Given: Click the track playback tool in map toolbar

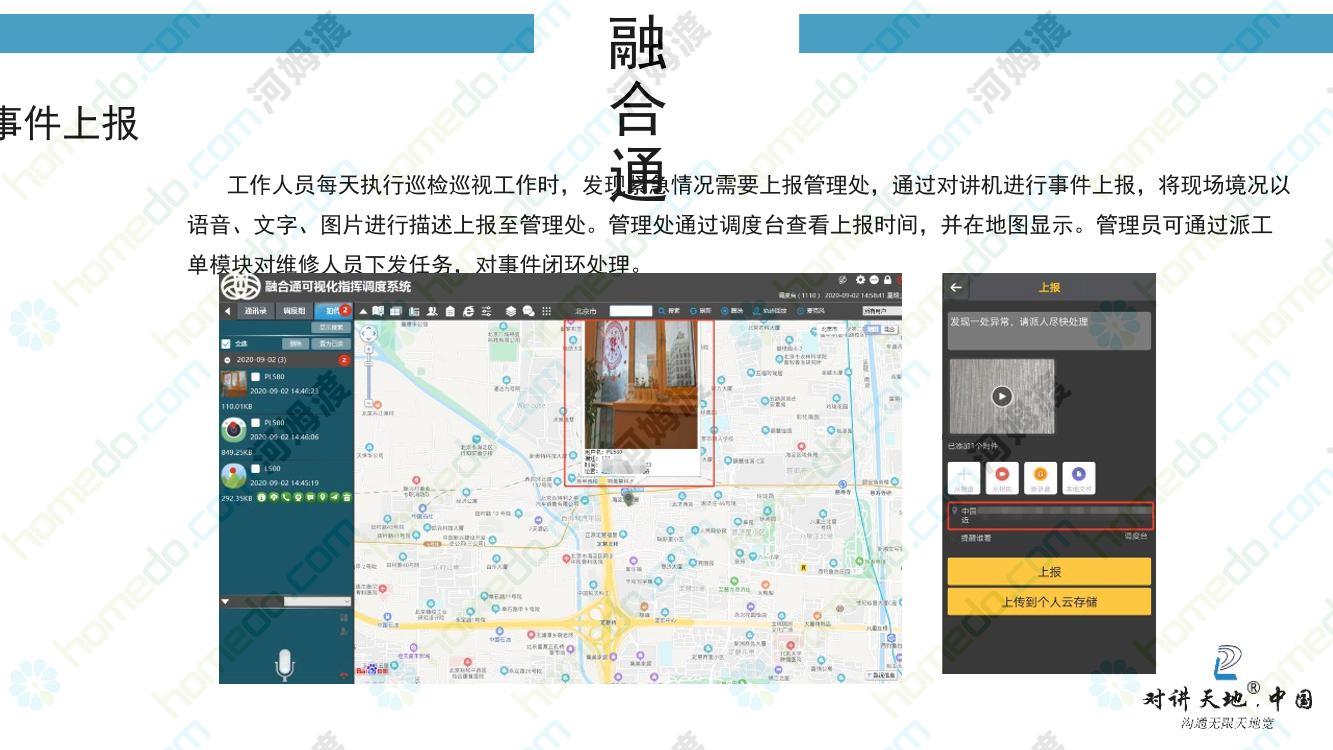Looking at the screenshot, I should [x=770, y=311].
